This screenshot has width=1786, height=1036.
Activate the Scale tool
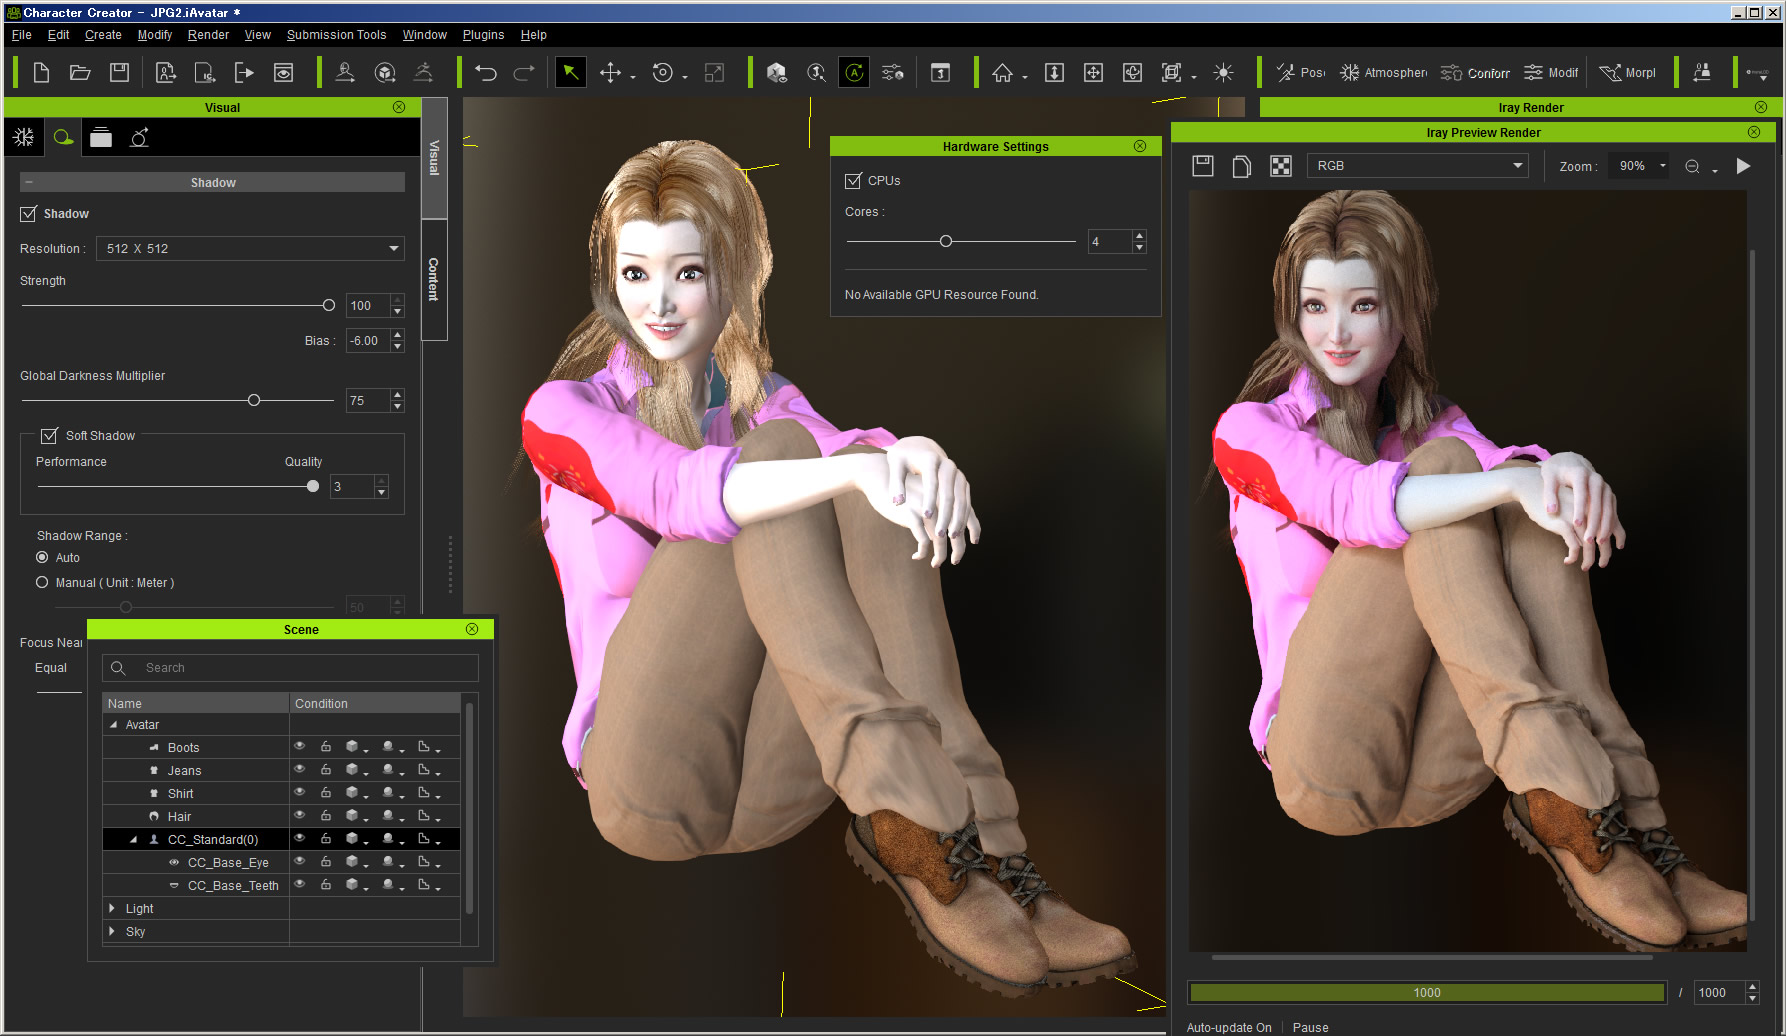(x=714, y=73)
